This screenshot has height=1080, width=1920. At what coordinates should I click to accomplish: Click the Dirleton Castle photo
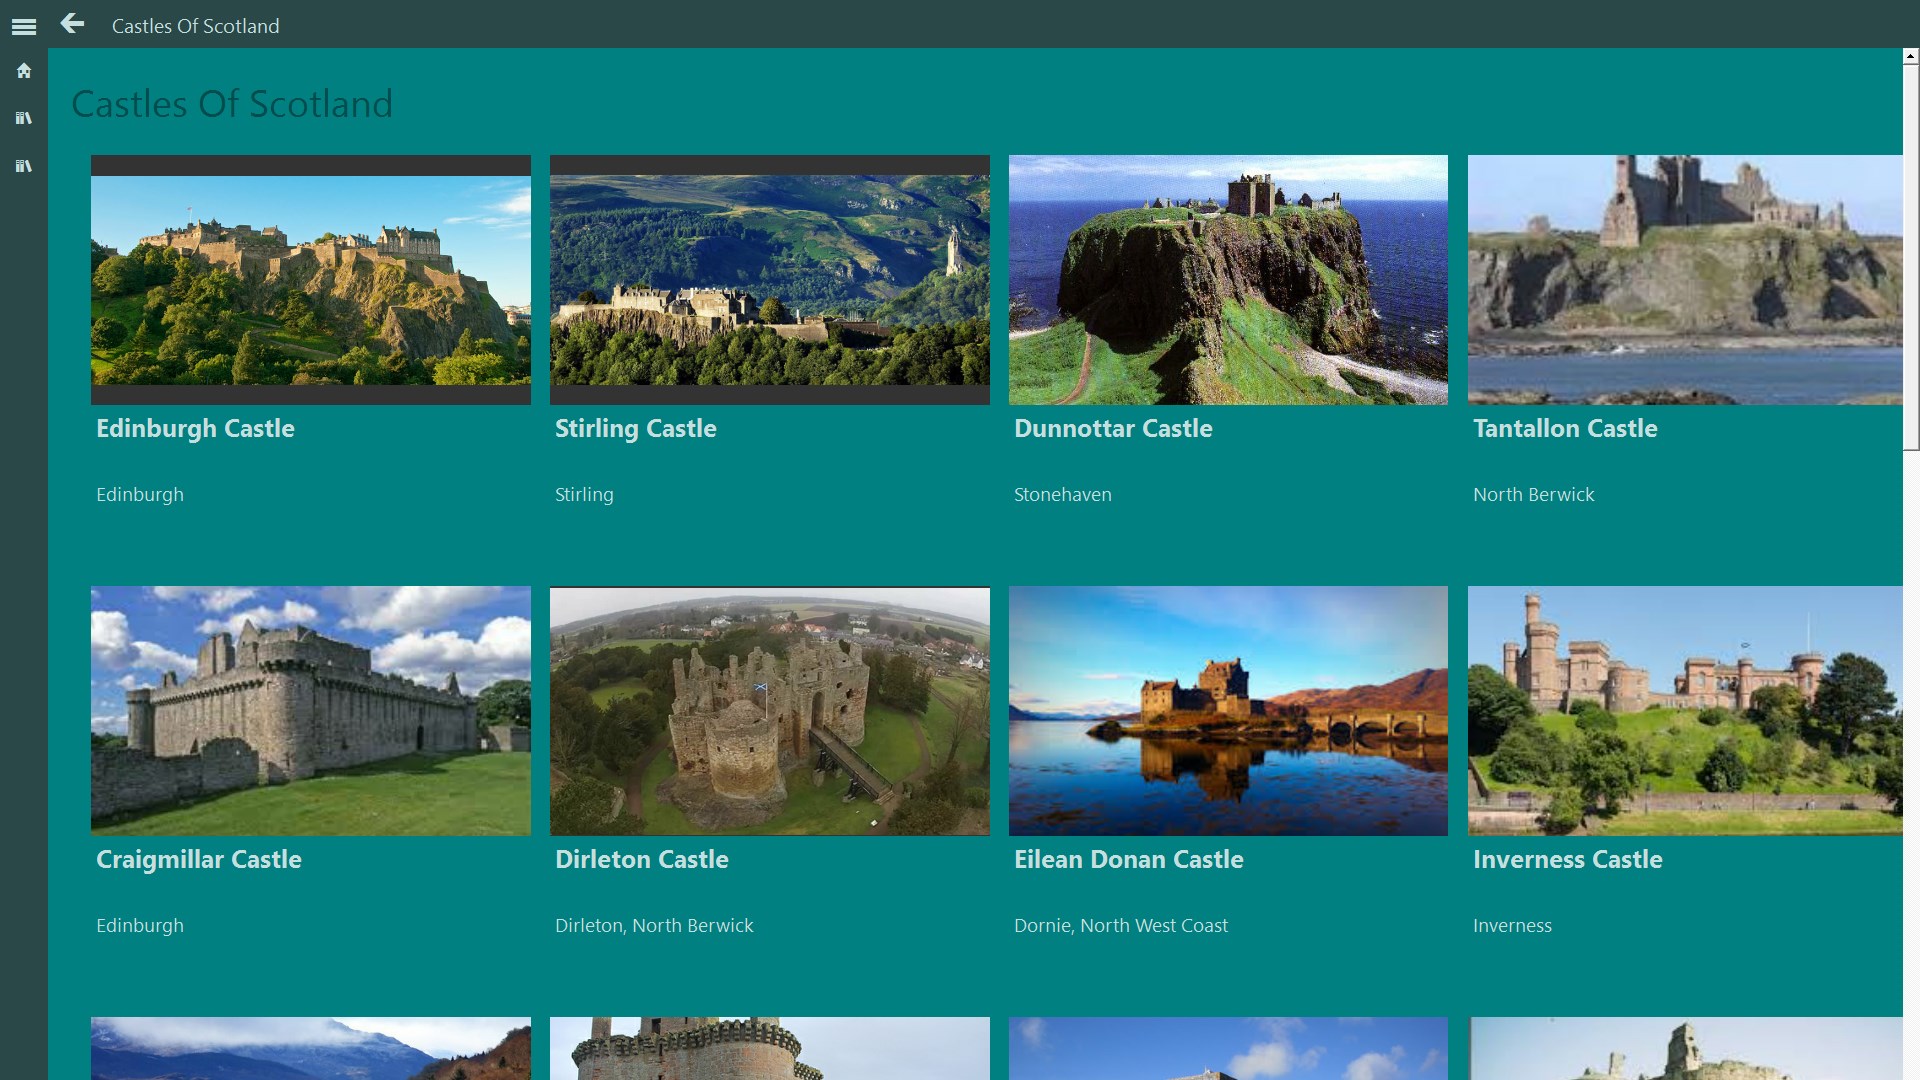pyautogui.click(x=769, y=711)
